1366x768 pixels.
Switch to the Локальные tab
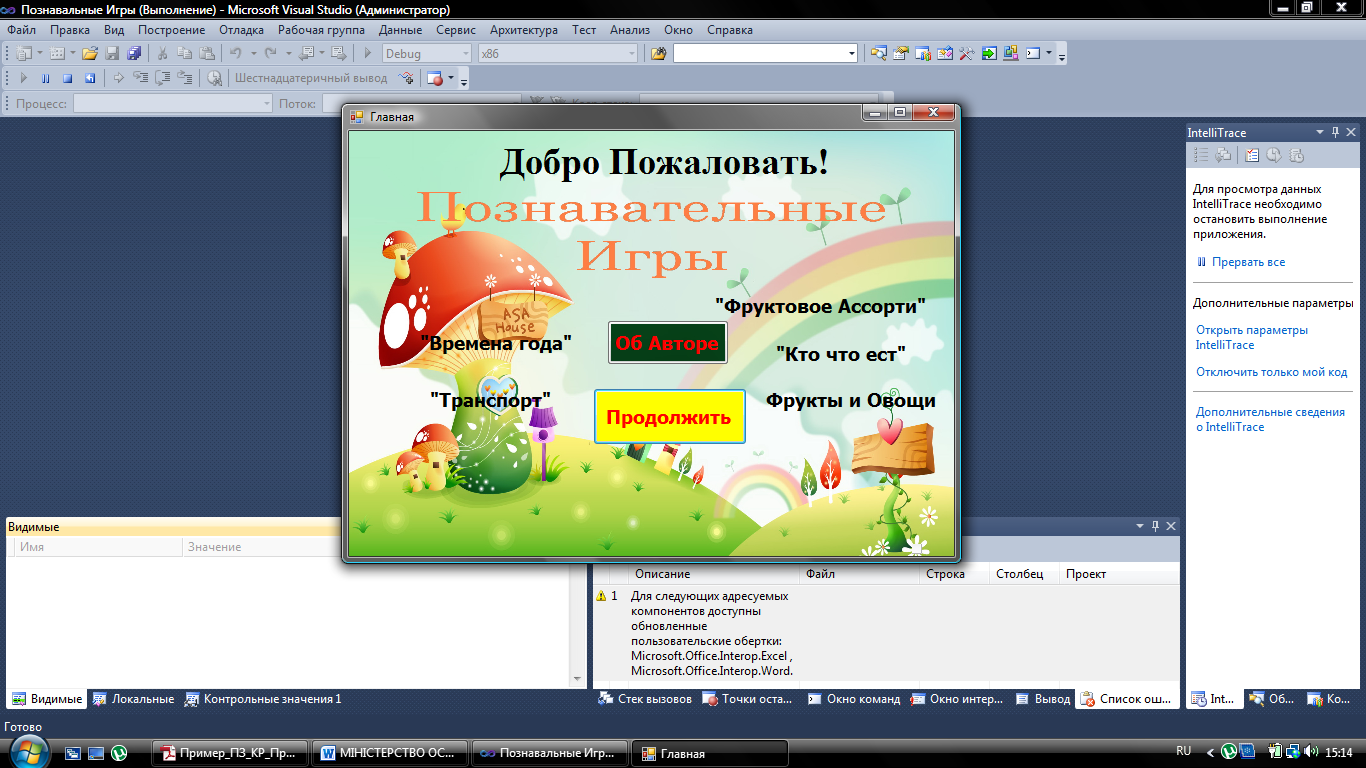pyautogui.click(x=133, y=699)
